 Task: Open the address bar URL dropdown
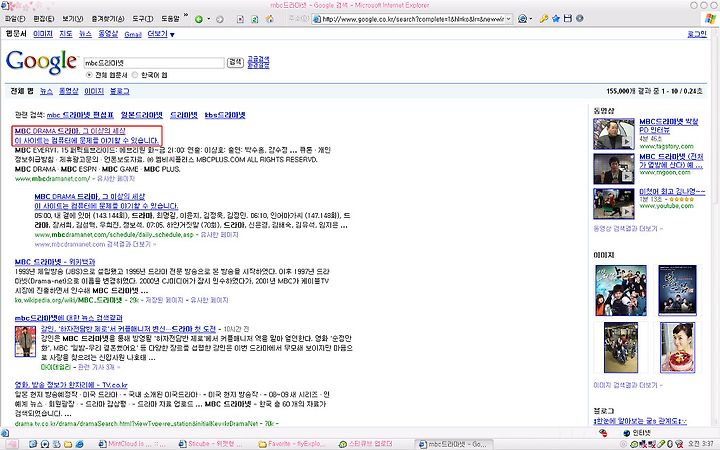point(508,19)
